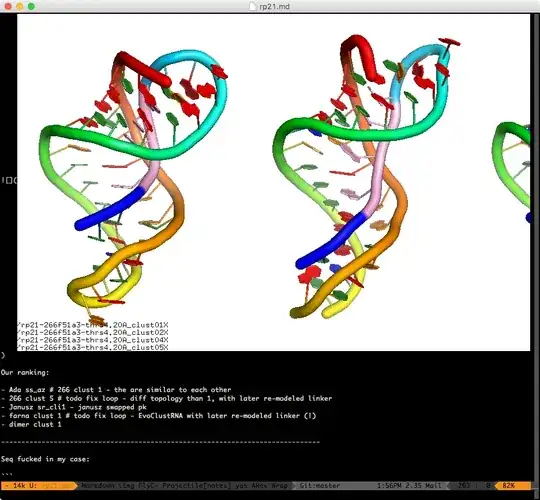Image resolution: width=540 pixels, height=500 pixels.
Task: Maximize the rp21.md window with the green button
Action: [31, 6]
